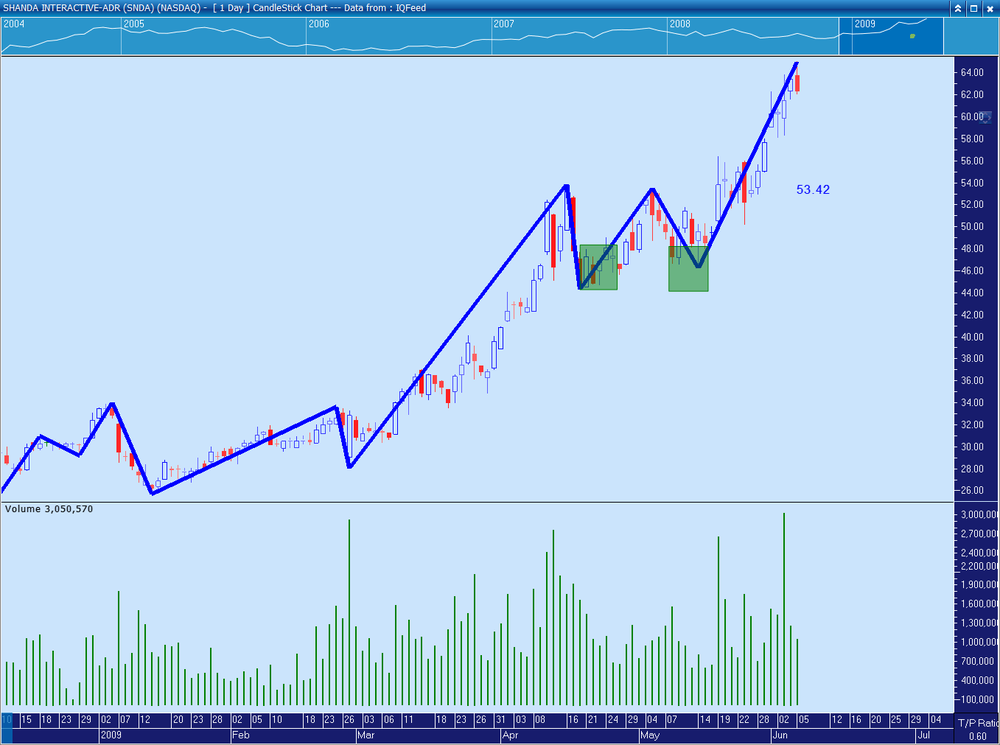Select the tallest volume bar in early June

[x=784, y=609]
